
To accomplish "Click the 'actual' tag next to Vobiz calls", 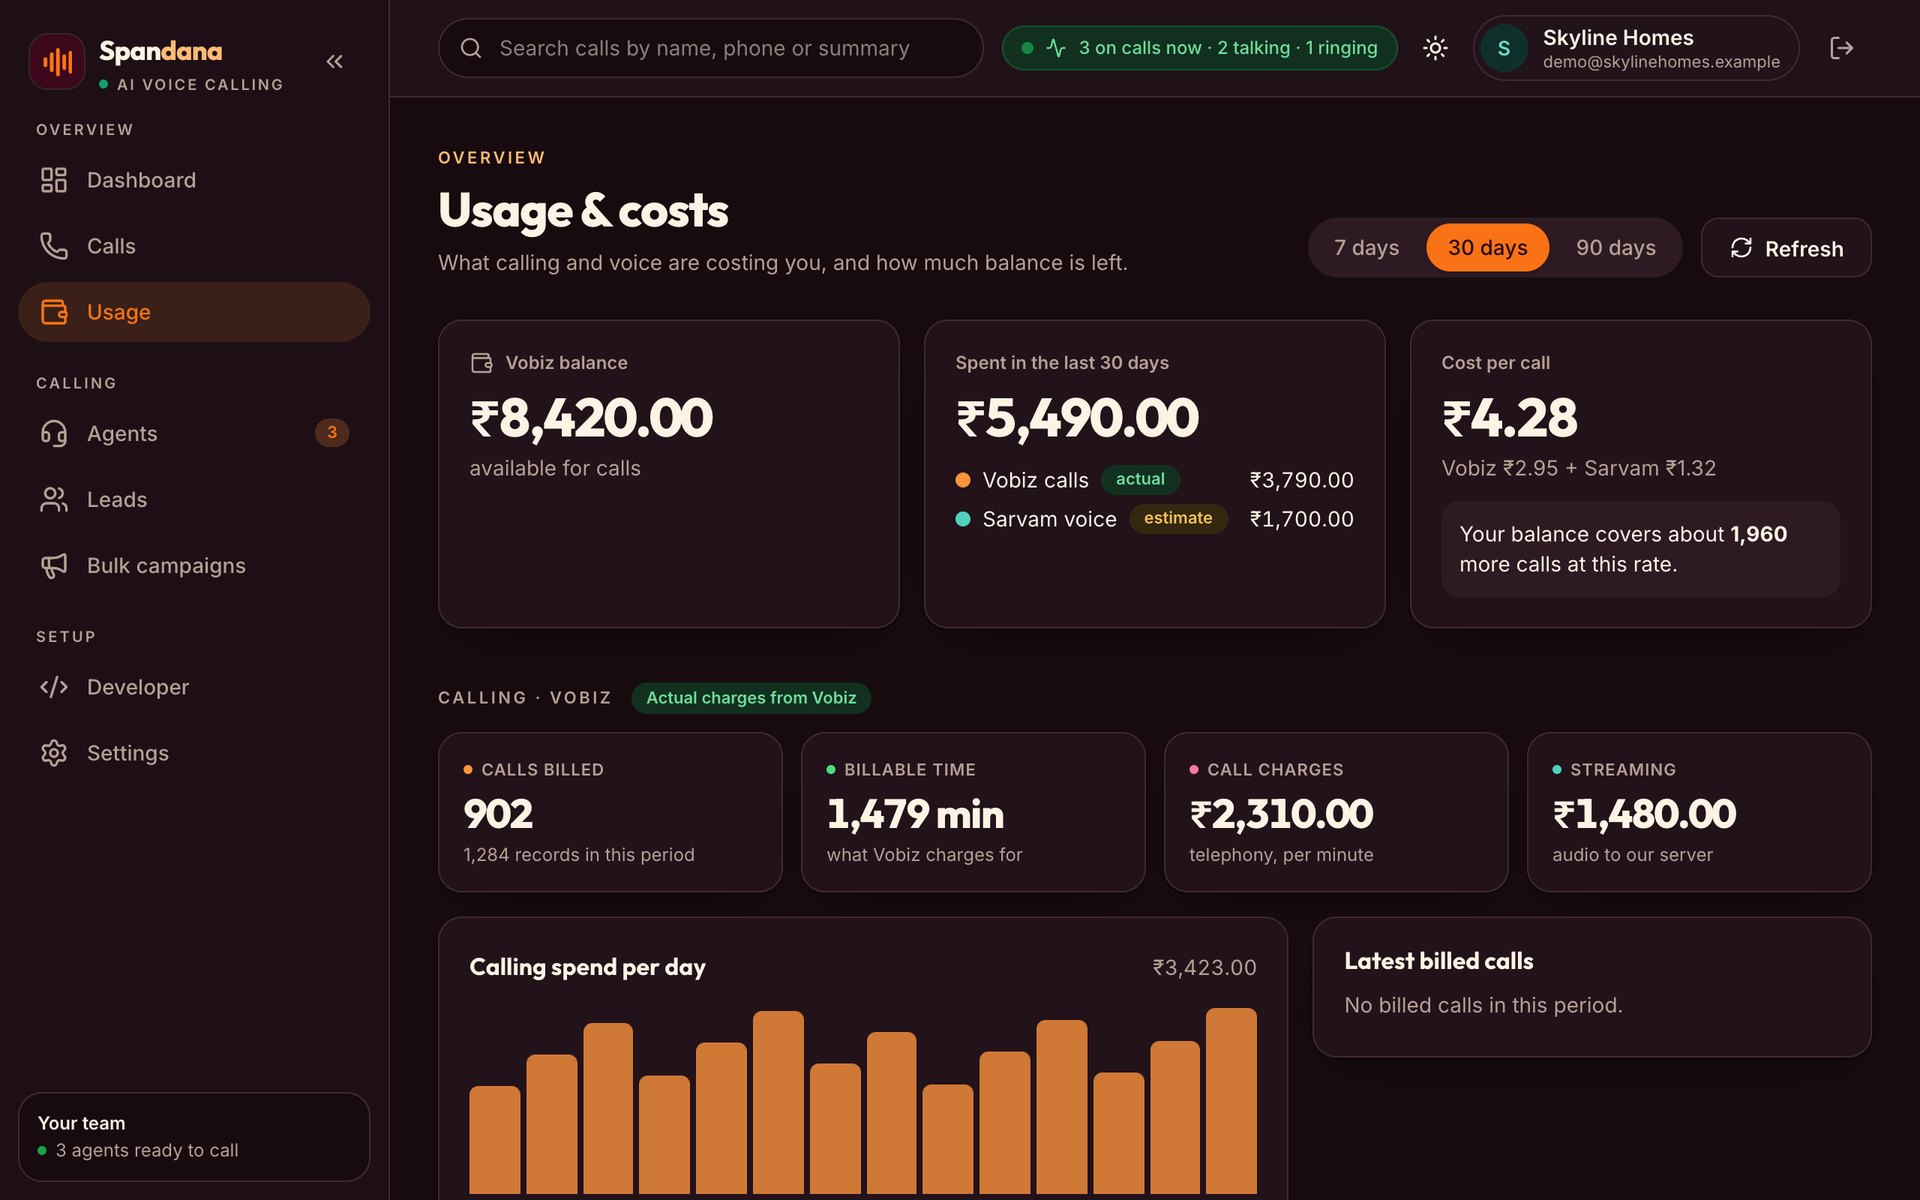I will click(1140, 479).
